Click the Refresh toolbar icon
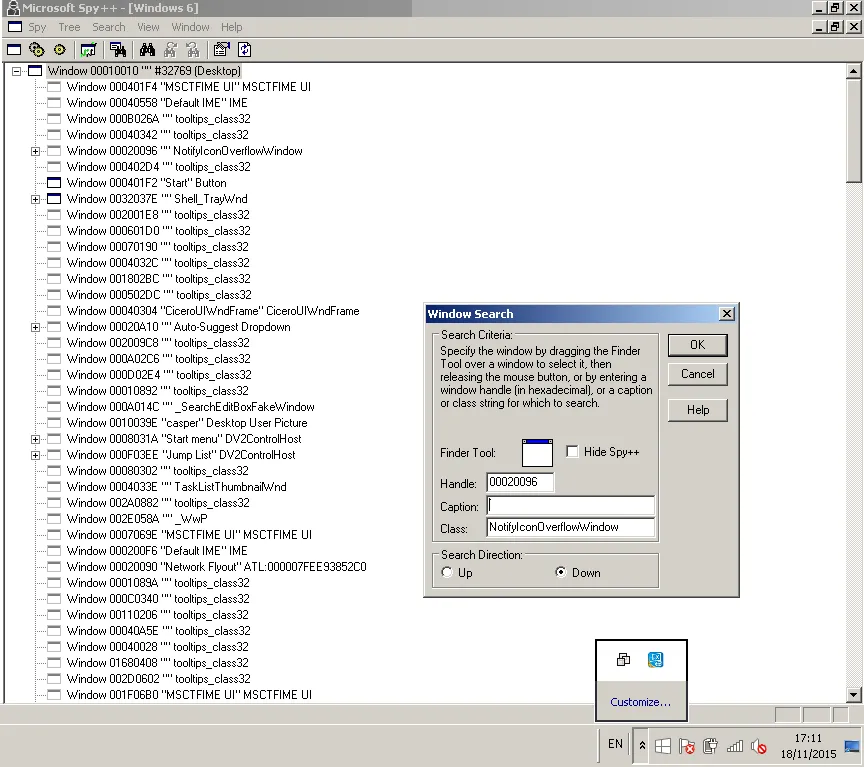The image size is (864, 767). tap(245, 50)
